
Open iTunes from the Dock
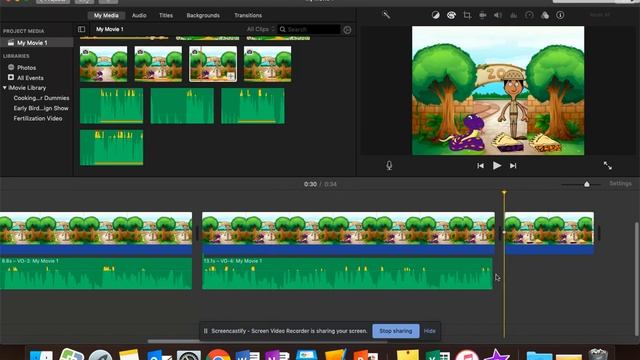click(467, 354)
